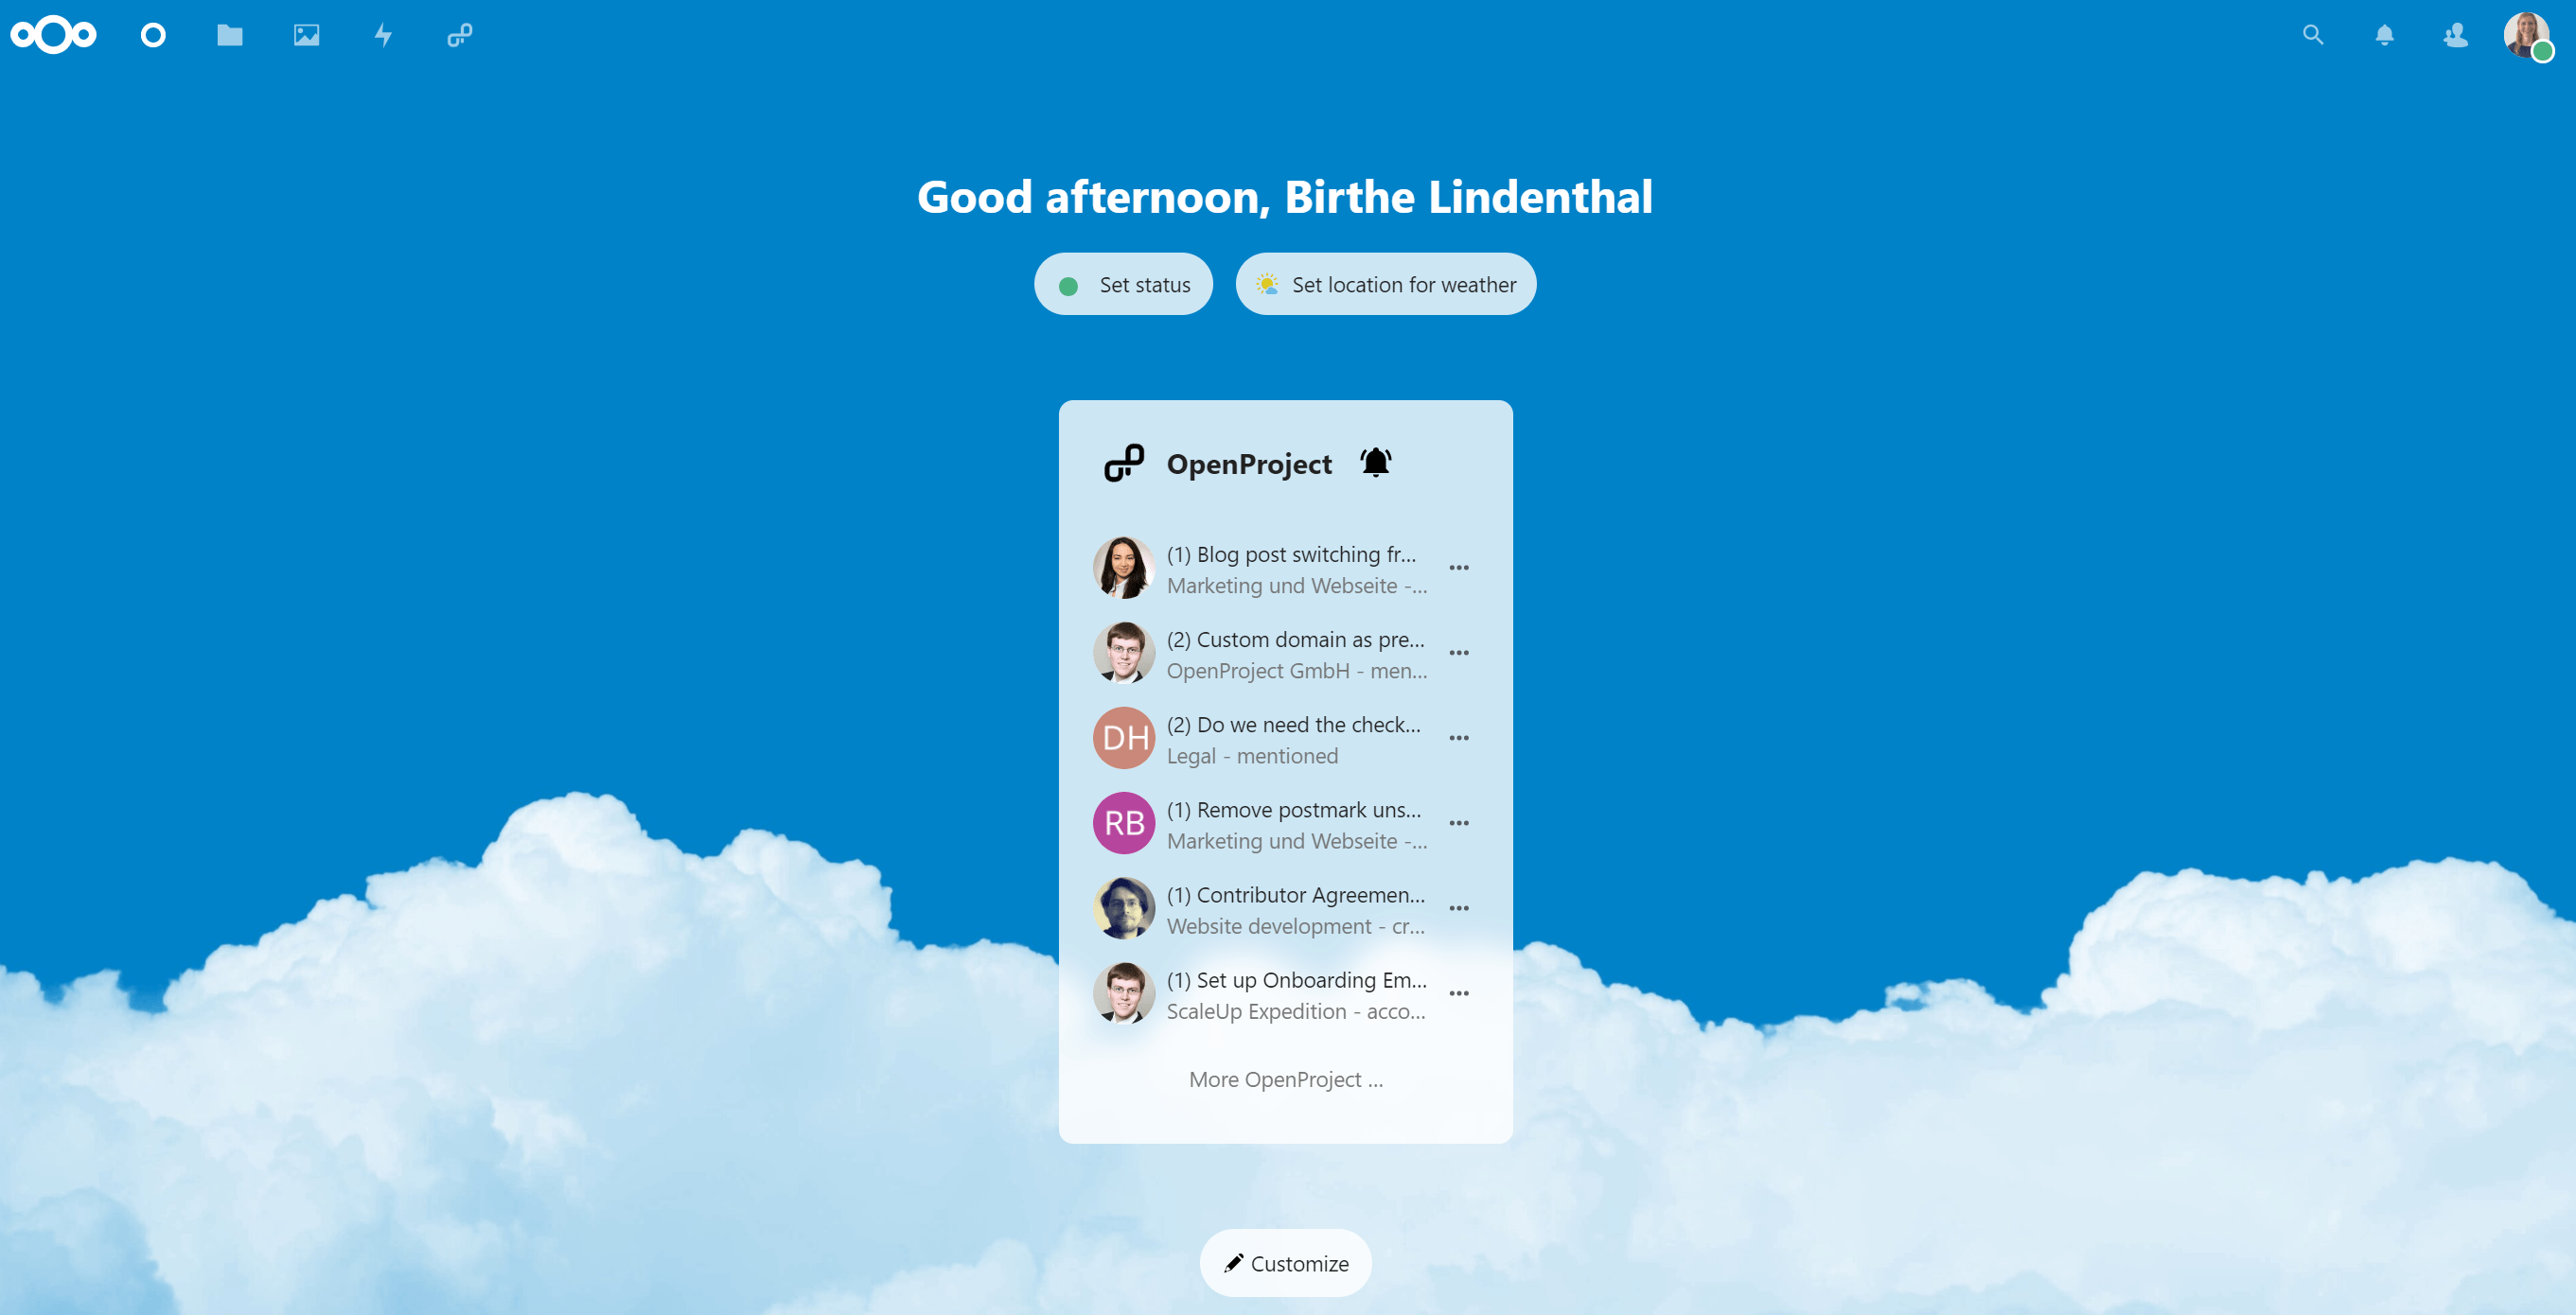
Task: Click the Sharing links icon in navbar
Action: click(460, 33)
